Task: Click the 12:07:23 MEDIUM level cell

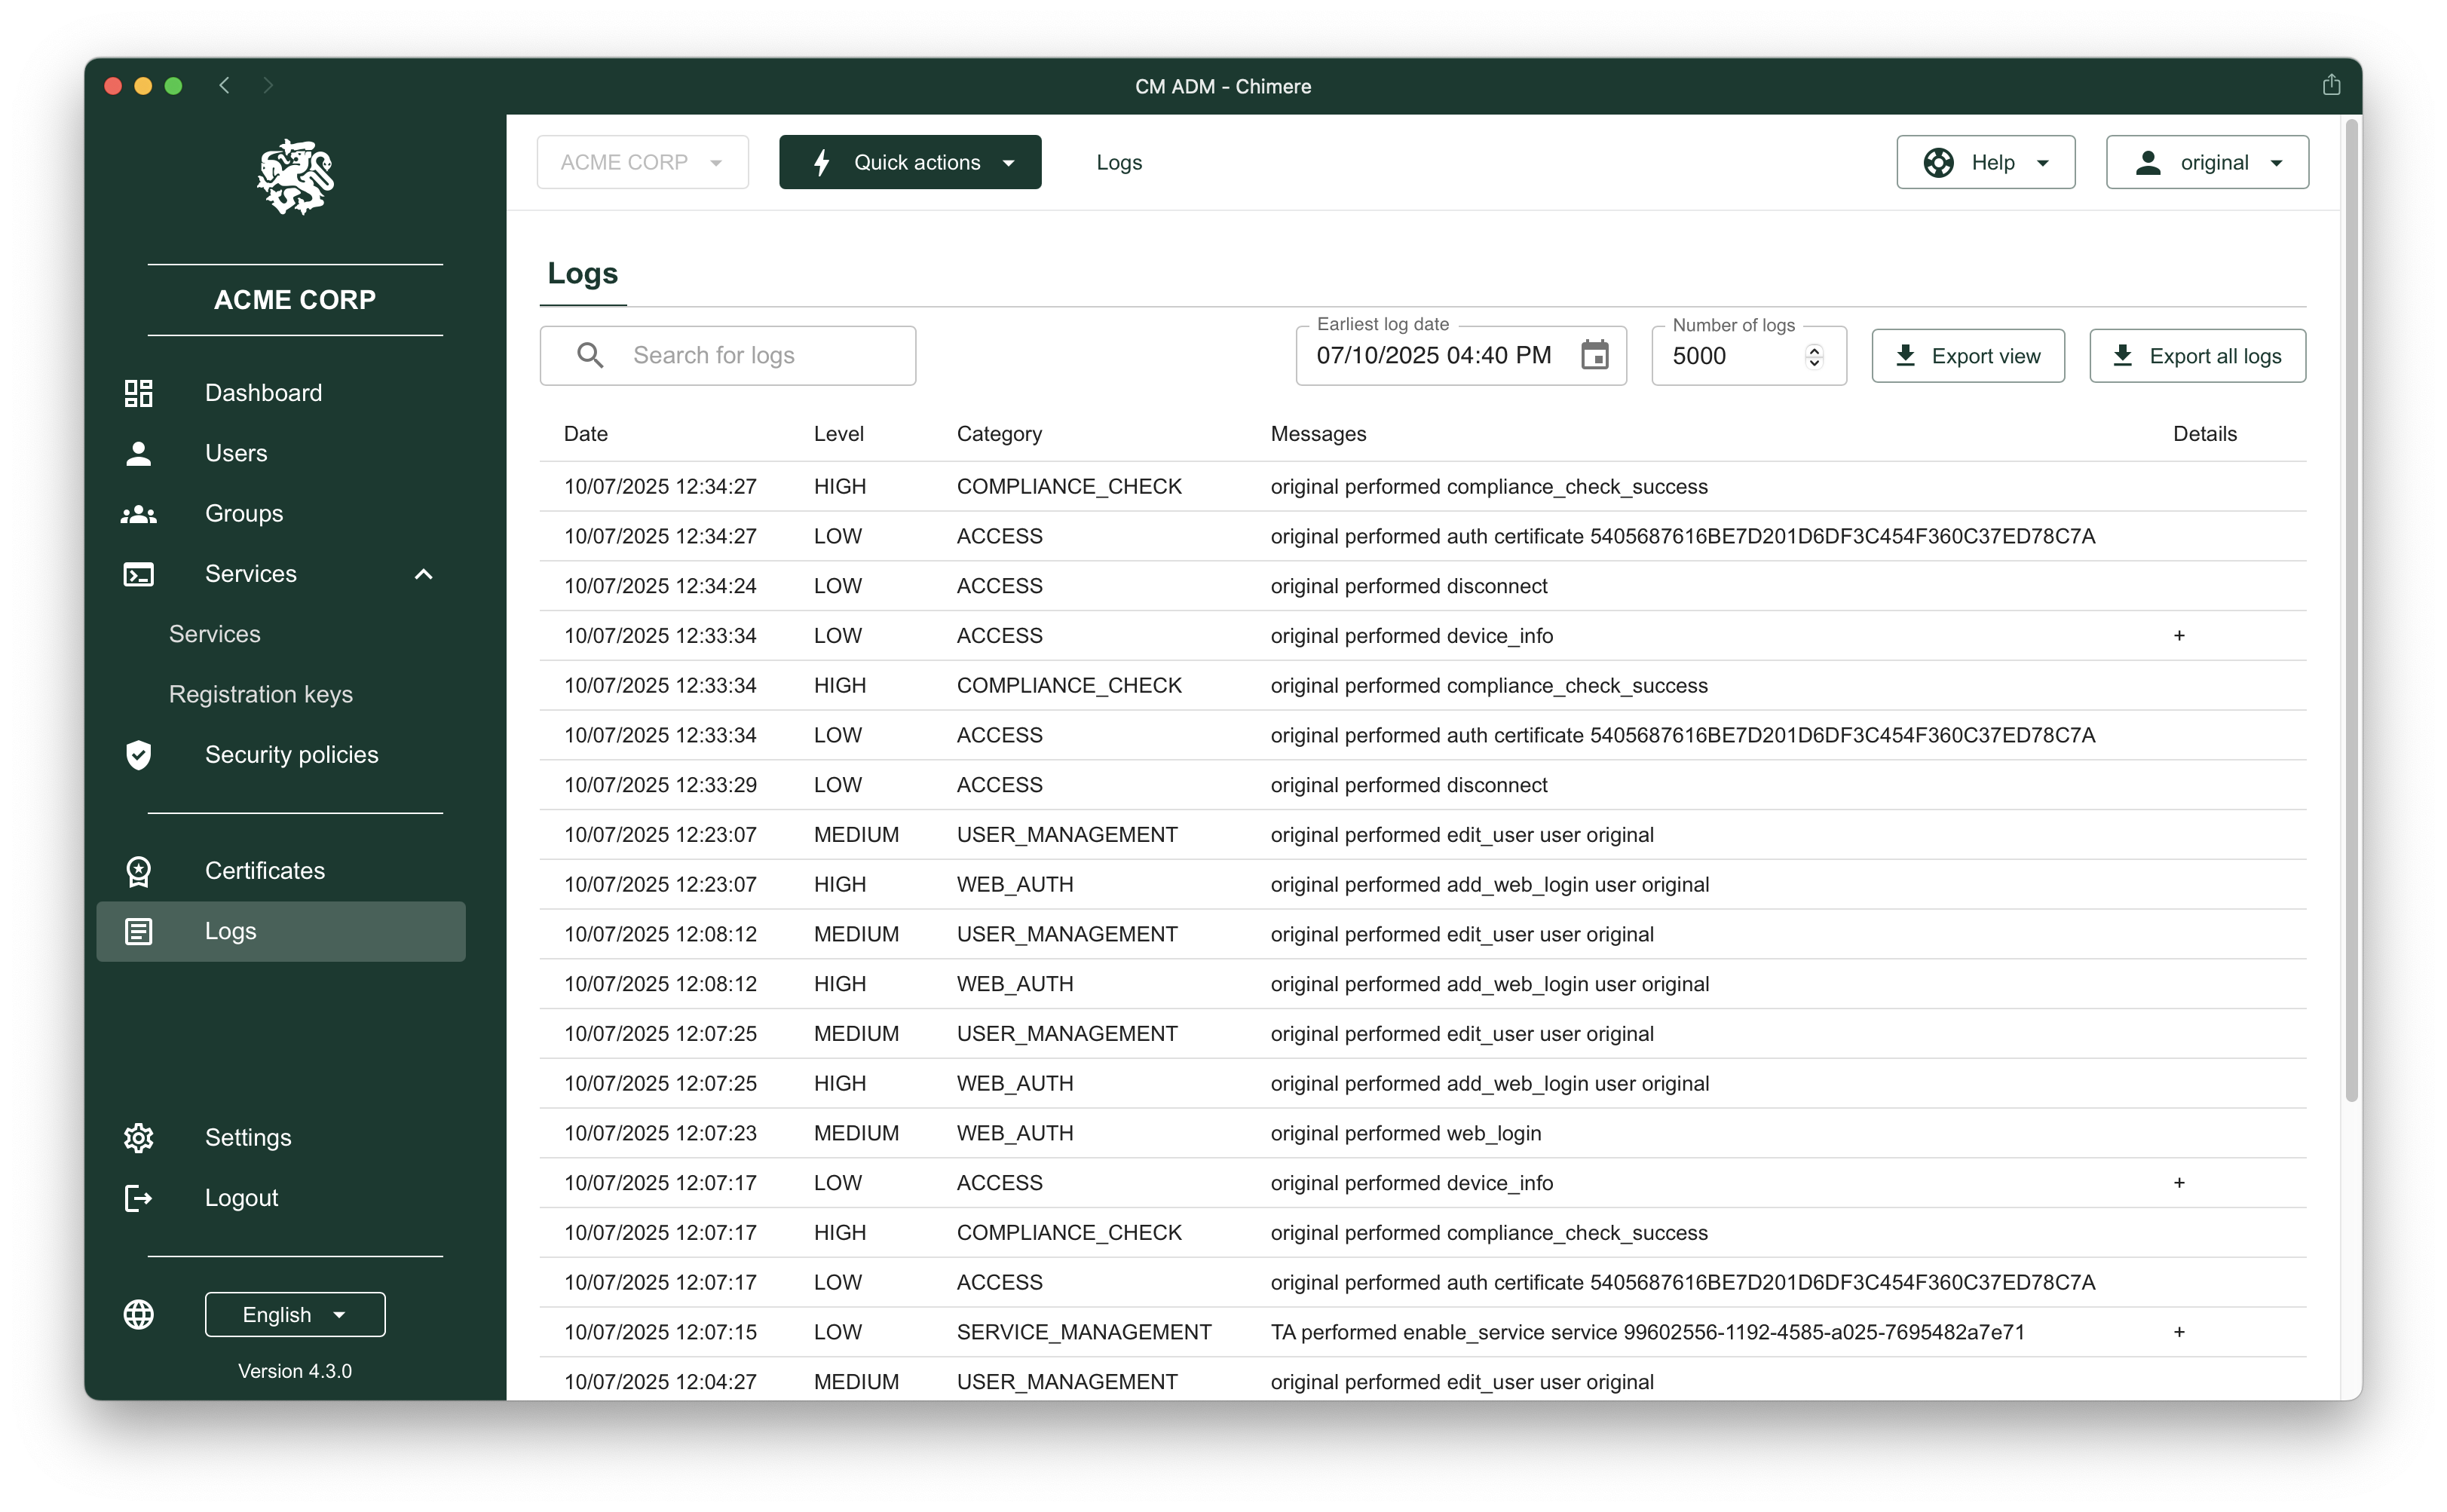Action: point(856,1133)
